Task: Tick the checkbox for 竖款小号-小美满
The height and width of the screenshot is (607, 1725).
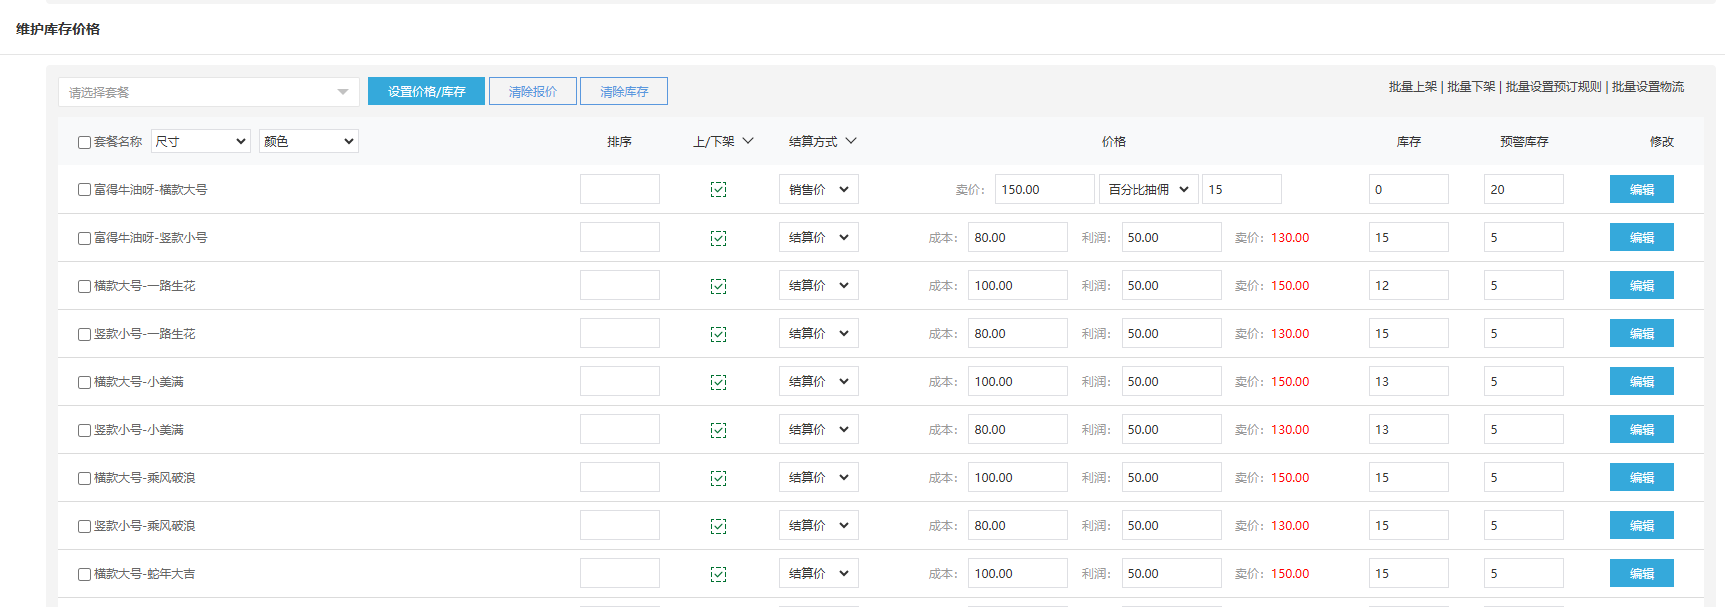Action: [85, 430]
